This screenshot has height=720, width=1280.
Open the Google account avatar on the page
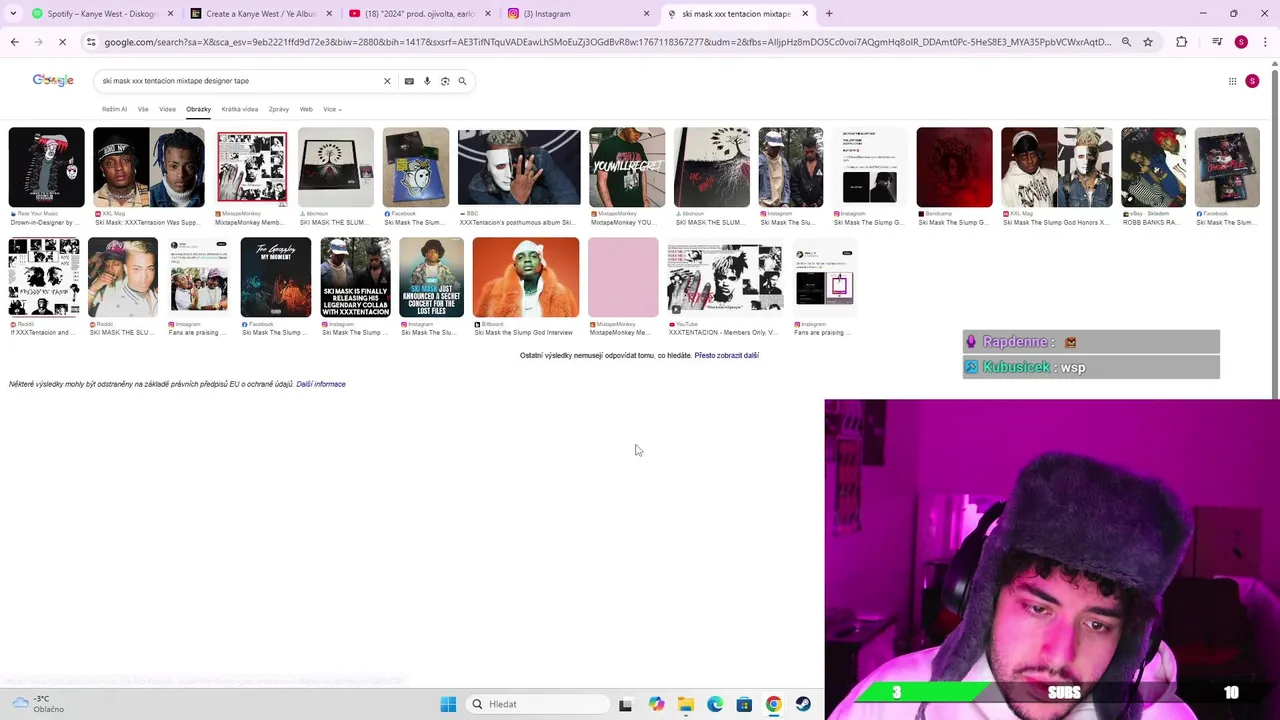pyautogui.click(x=1252, y=81)
